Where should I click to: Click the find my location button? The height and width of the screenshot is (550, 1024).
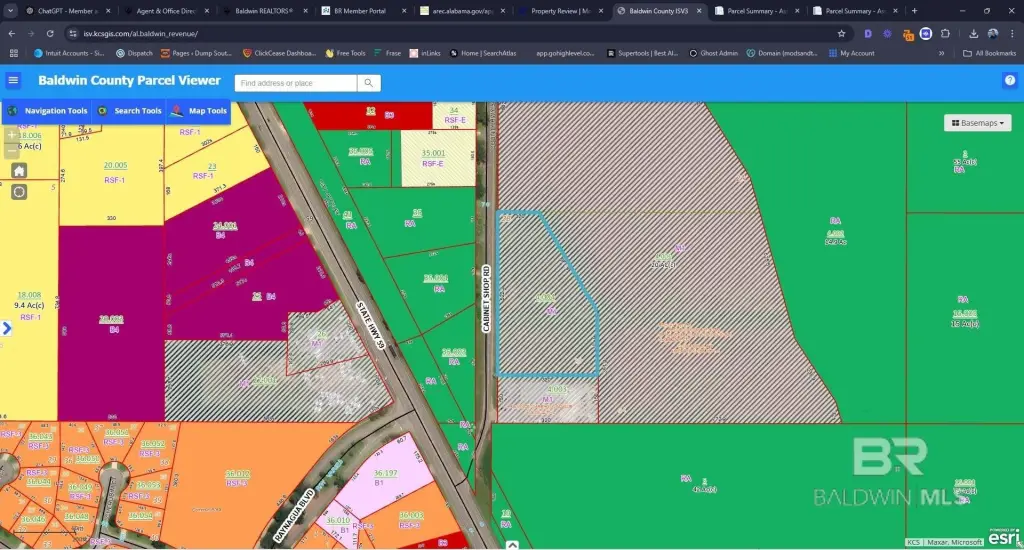click(x=19, y=192)
